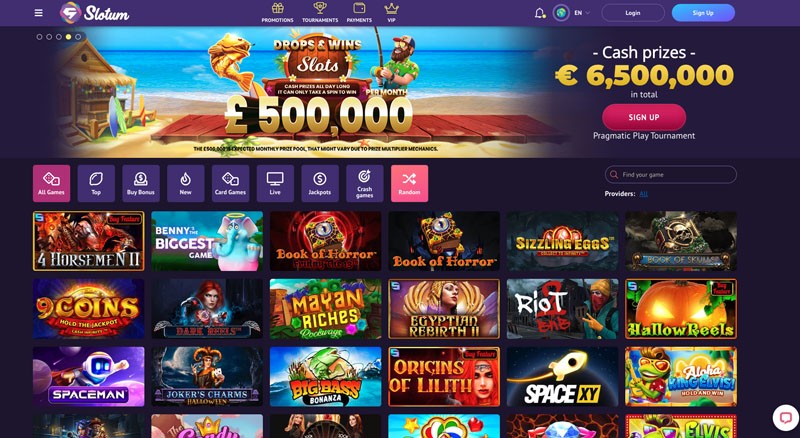Select the first banner carousel dot

39,37
